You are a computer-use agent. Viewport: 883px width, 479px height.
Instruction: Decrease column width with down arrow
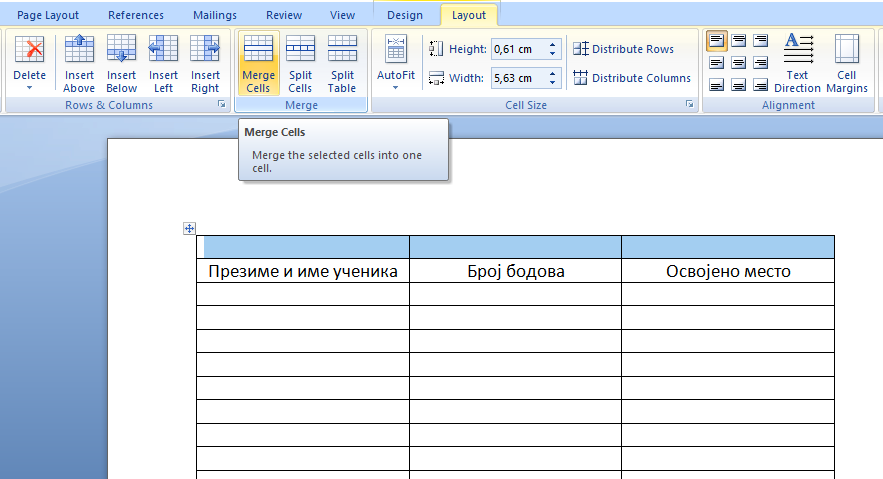pyautogui.click(x=552, y=83)
